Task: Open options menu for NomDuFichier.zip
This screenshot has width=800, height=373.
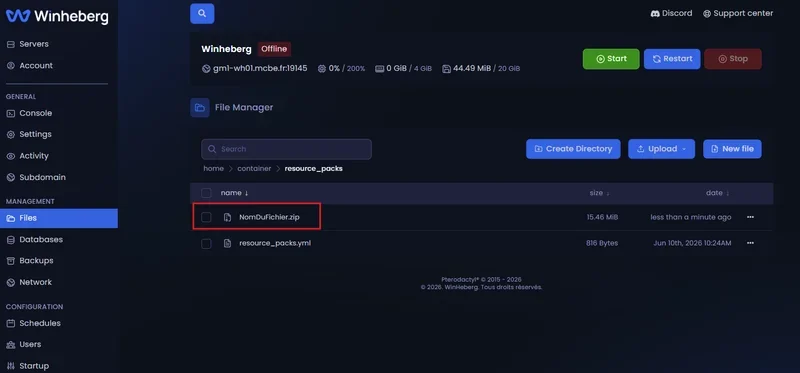Action: pos(750,217)
